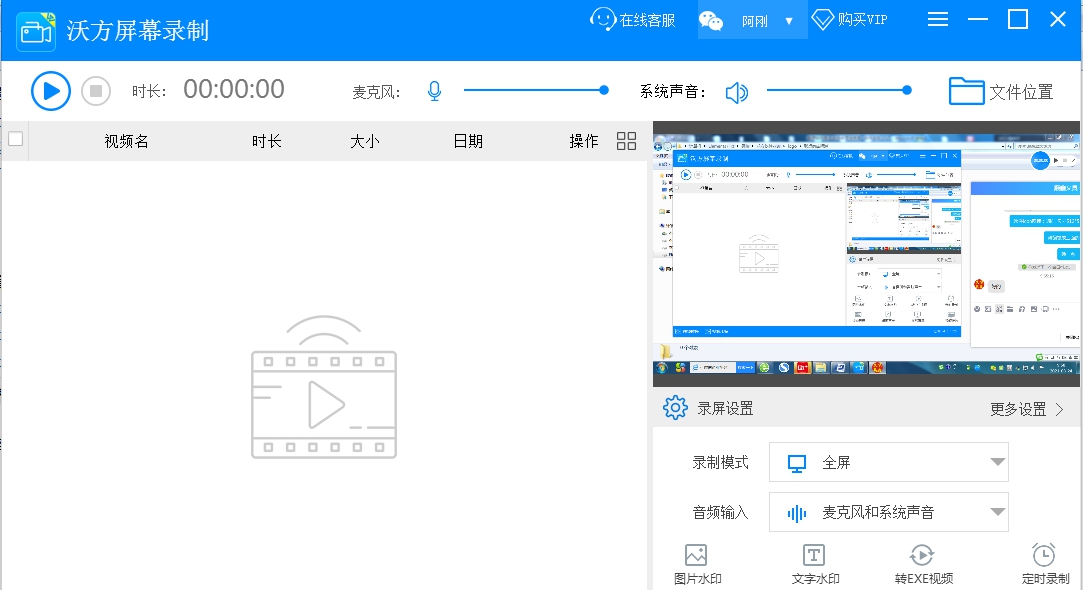
Task: Click the microphone icon beside 麦克风
Action: point(434,90)
